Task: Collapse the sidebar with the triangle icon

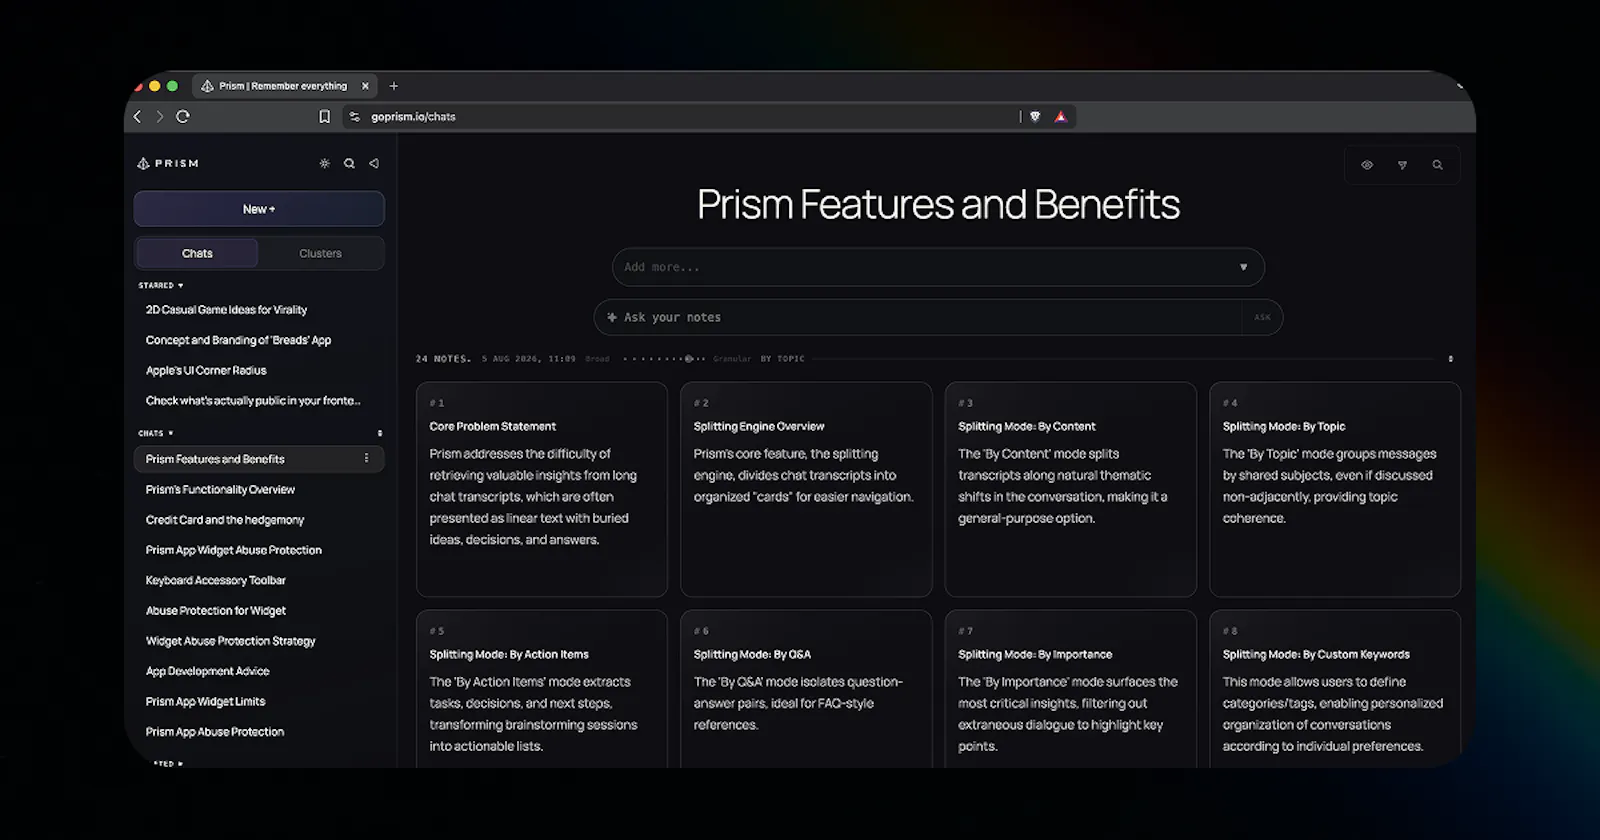Action: coord(374,163)
